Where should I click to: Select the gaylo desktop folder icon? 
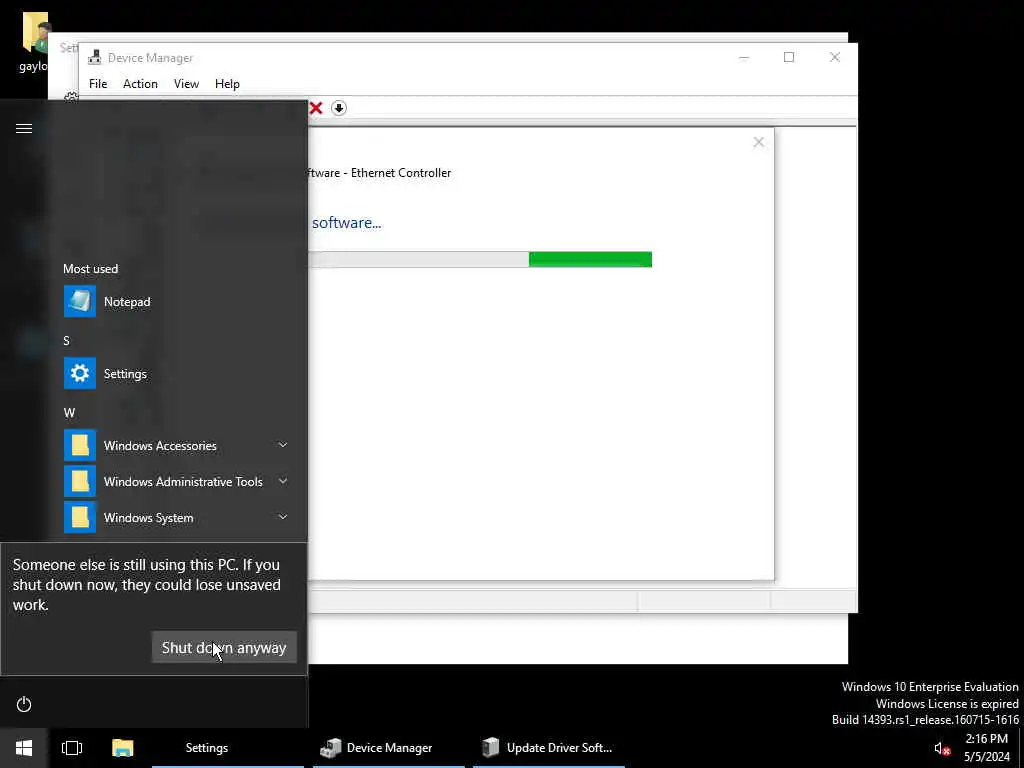[x=33, y=40]
